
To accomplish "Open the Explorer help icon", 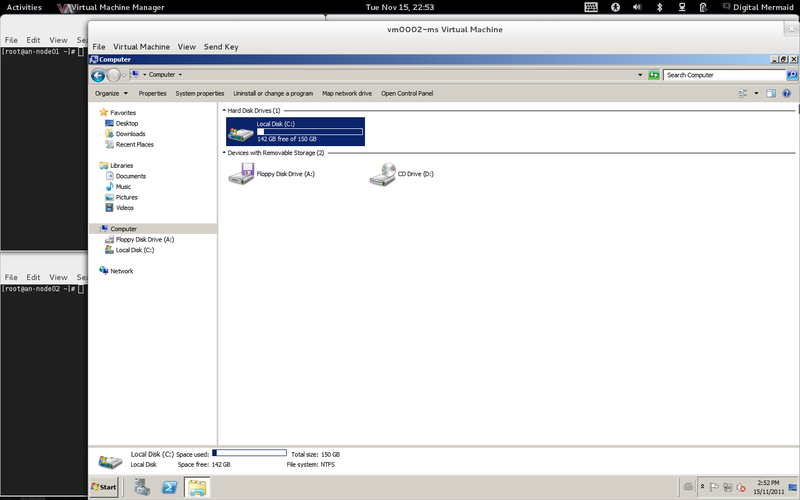I will [x=786, y=93].
